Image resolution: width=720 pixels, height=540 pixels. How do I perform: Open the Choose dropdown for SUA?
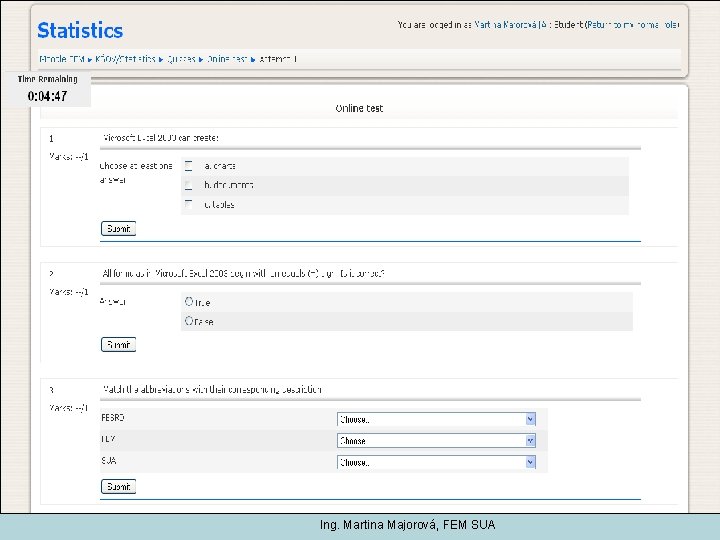coord(436,462)
